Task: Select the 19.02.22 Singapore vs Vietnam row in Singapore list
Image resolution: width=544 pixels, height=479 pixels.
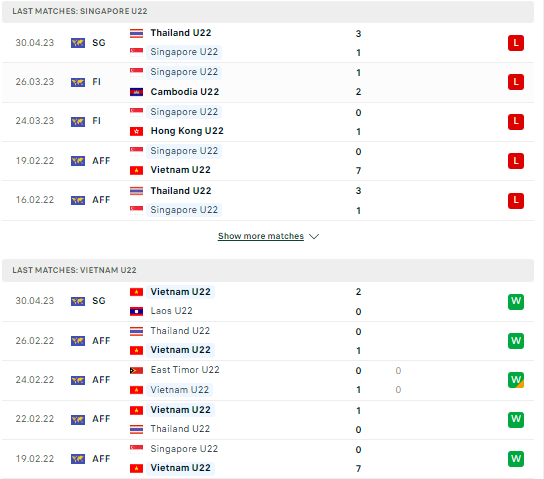Action: 268,161
